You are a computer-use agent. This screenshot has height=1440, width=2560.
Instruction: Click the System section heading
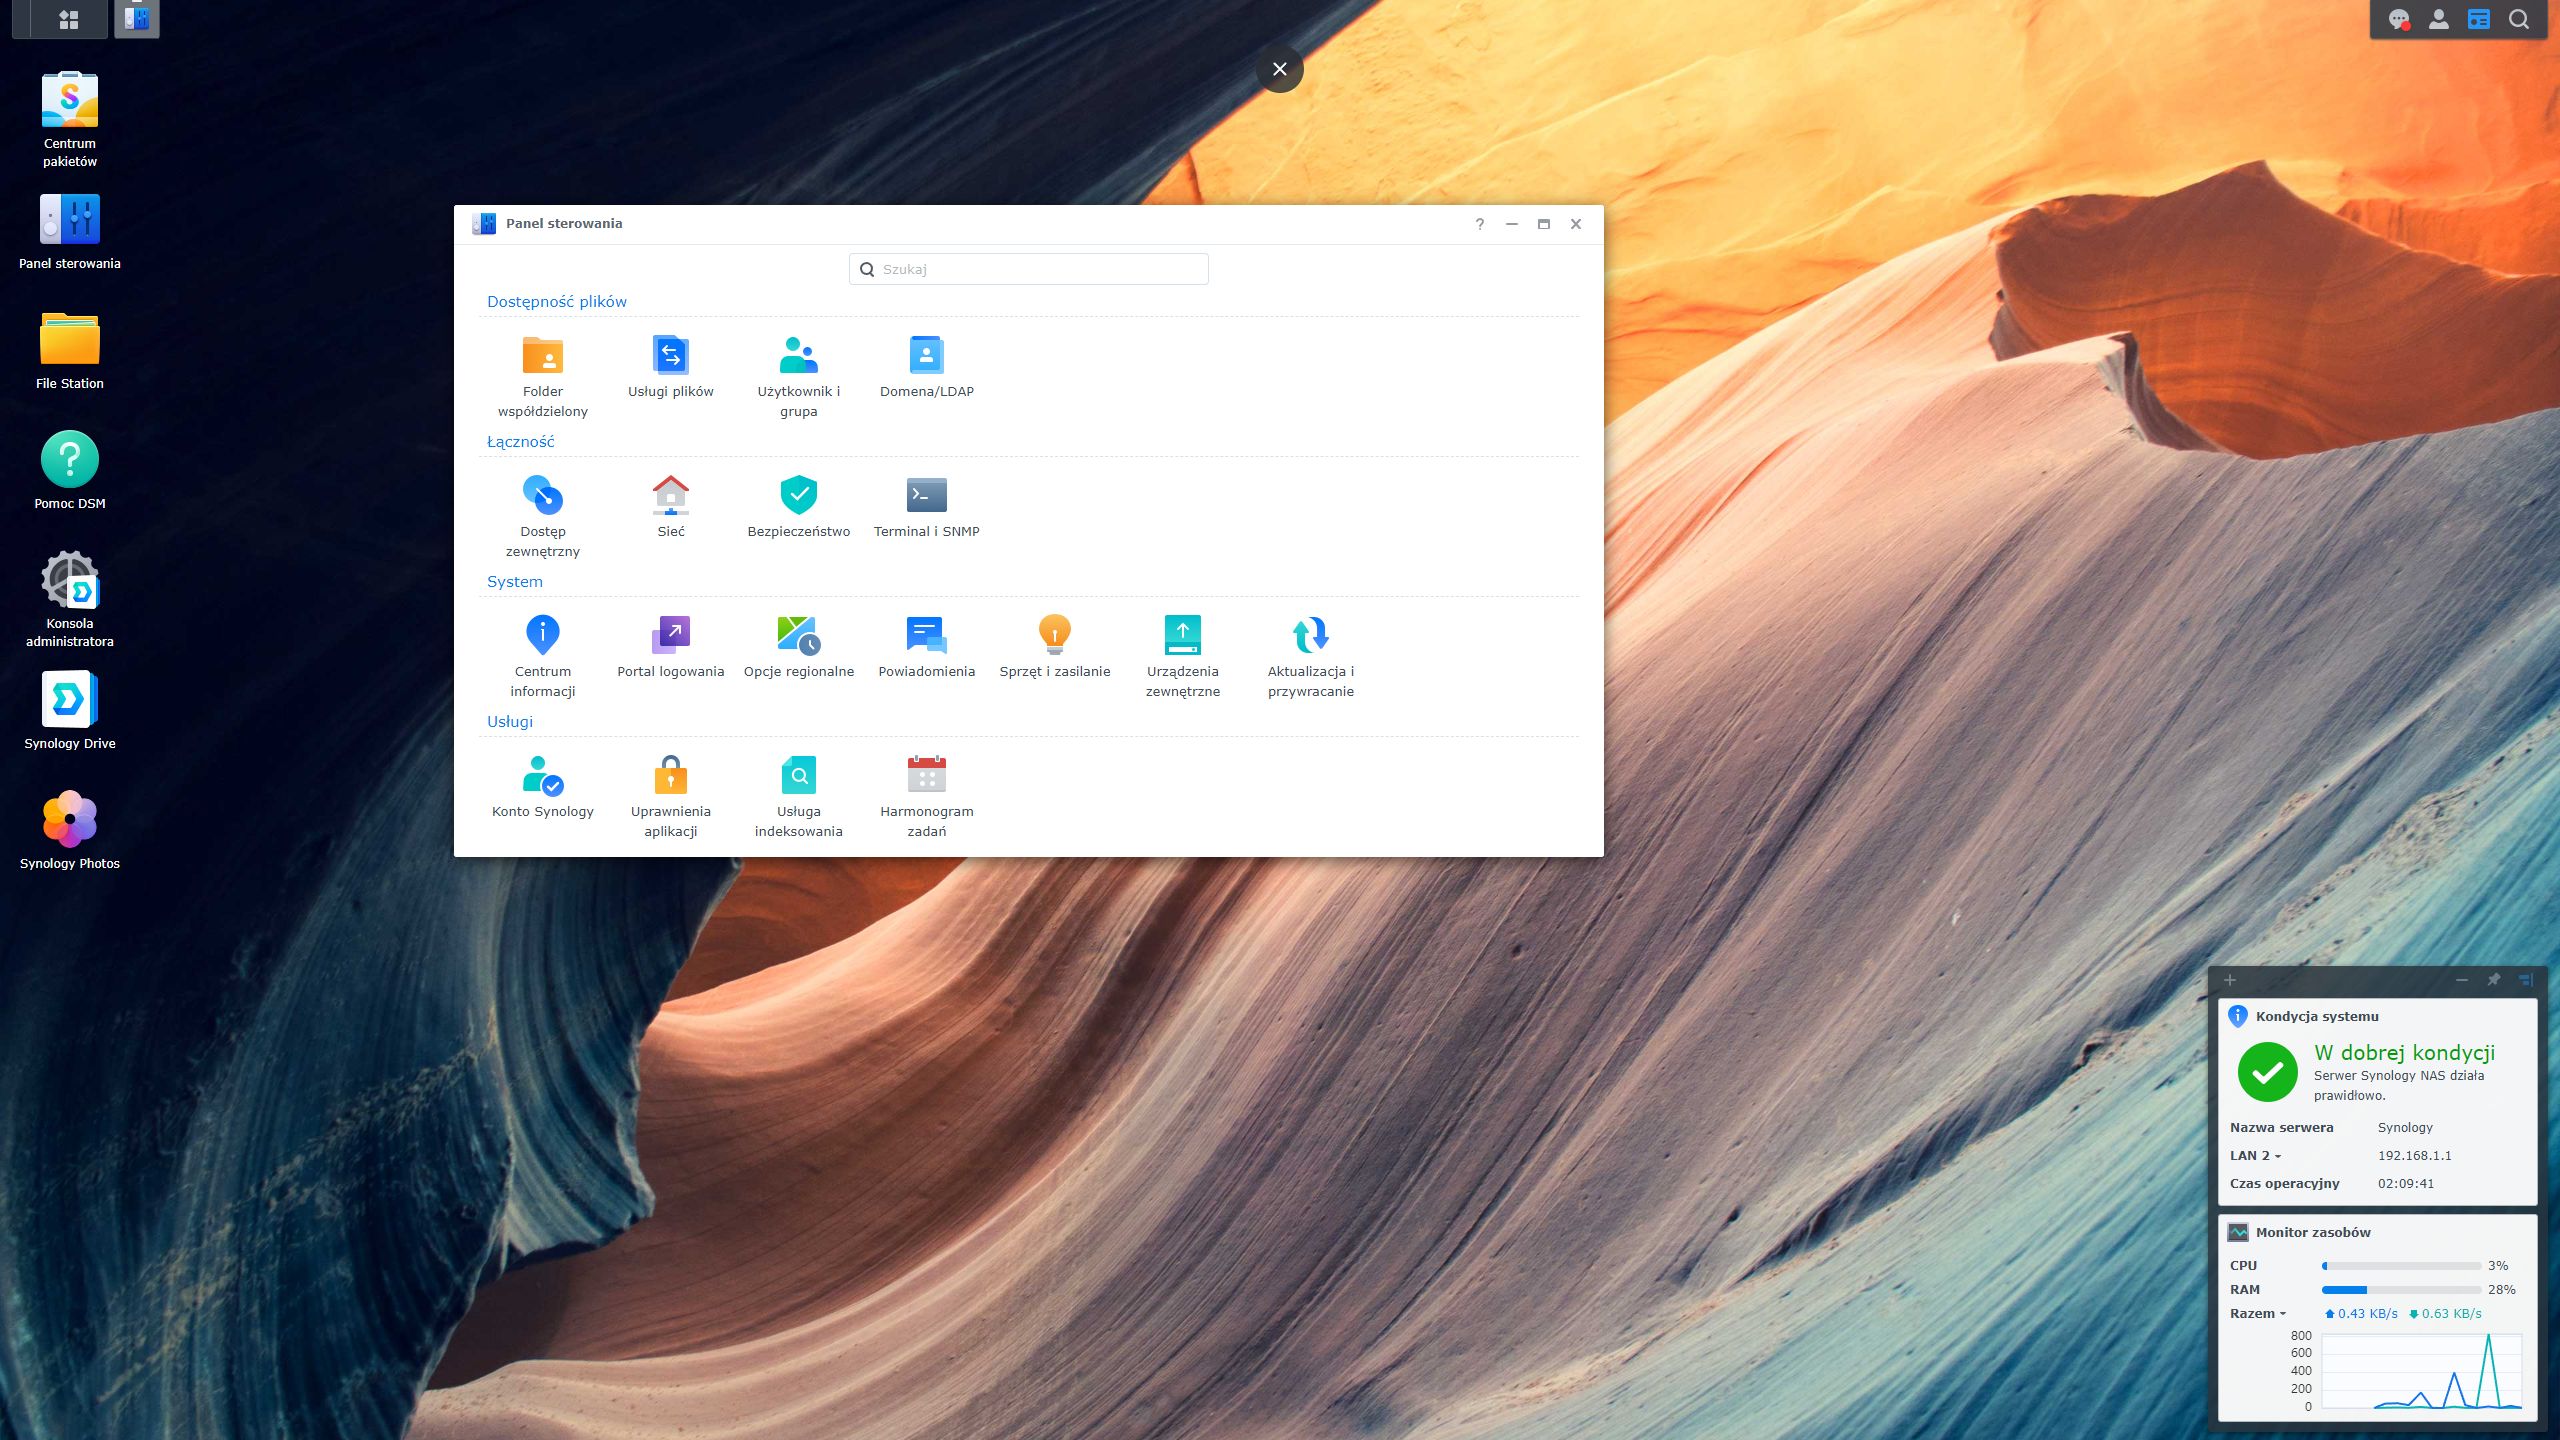(515, 582)
